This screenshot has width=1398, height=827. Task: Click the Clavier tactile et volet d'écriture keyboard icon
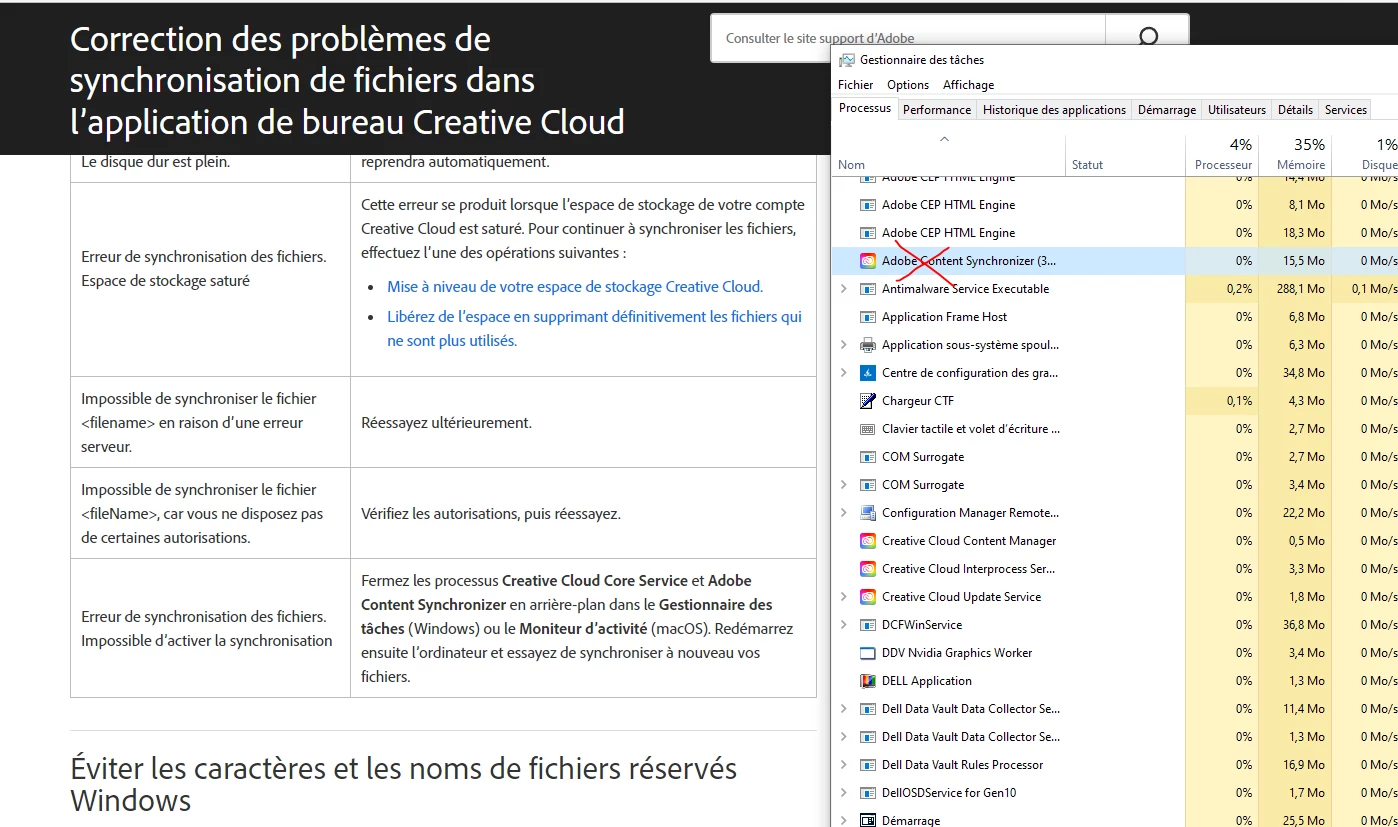[868, 429]
